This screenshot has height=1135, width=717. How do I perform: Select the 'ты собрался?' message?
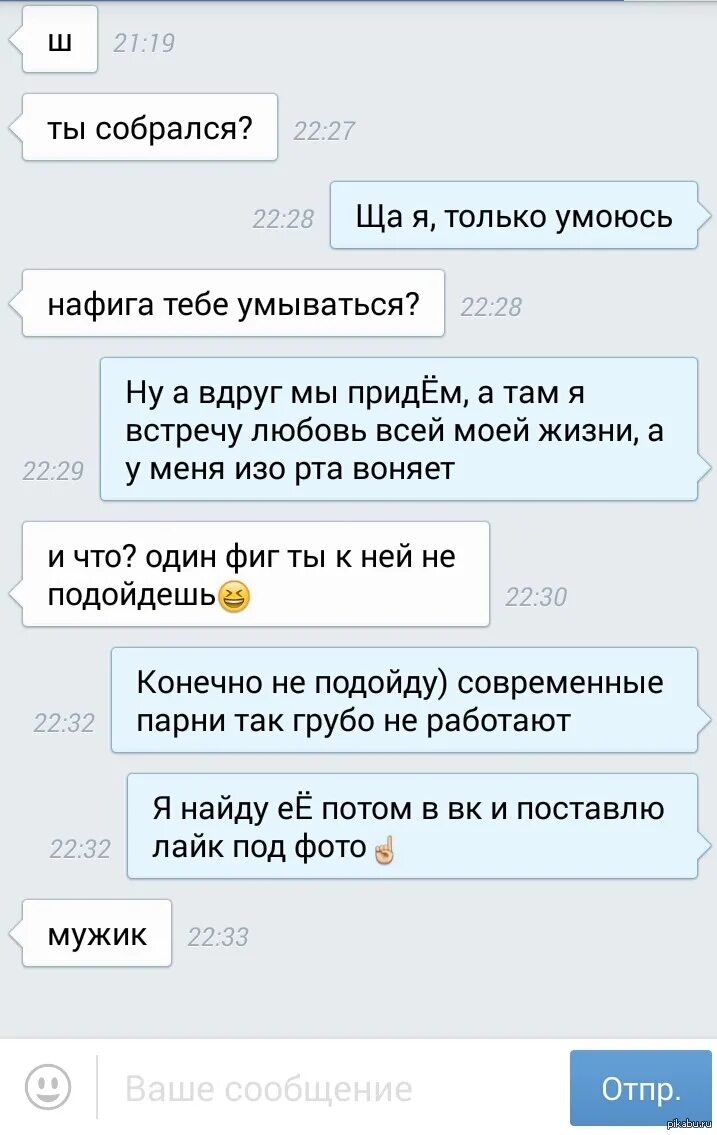[150, 127]
